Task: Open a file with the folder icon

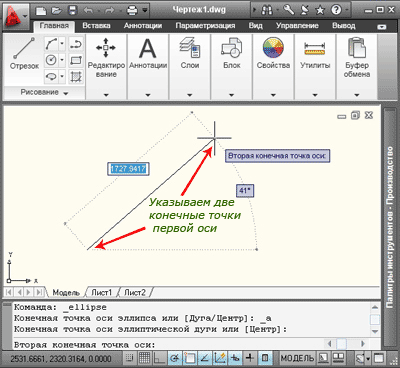Action: 57,11
